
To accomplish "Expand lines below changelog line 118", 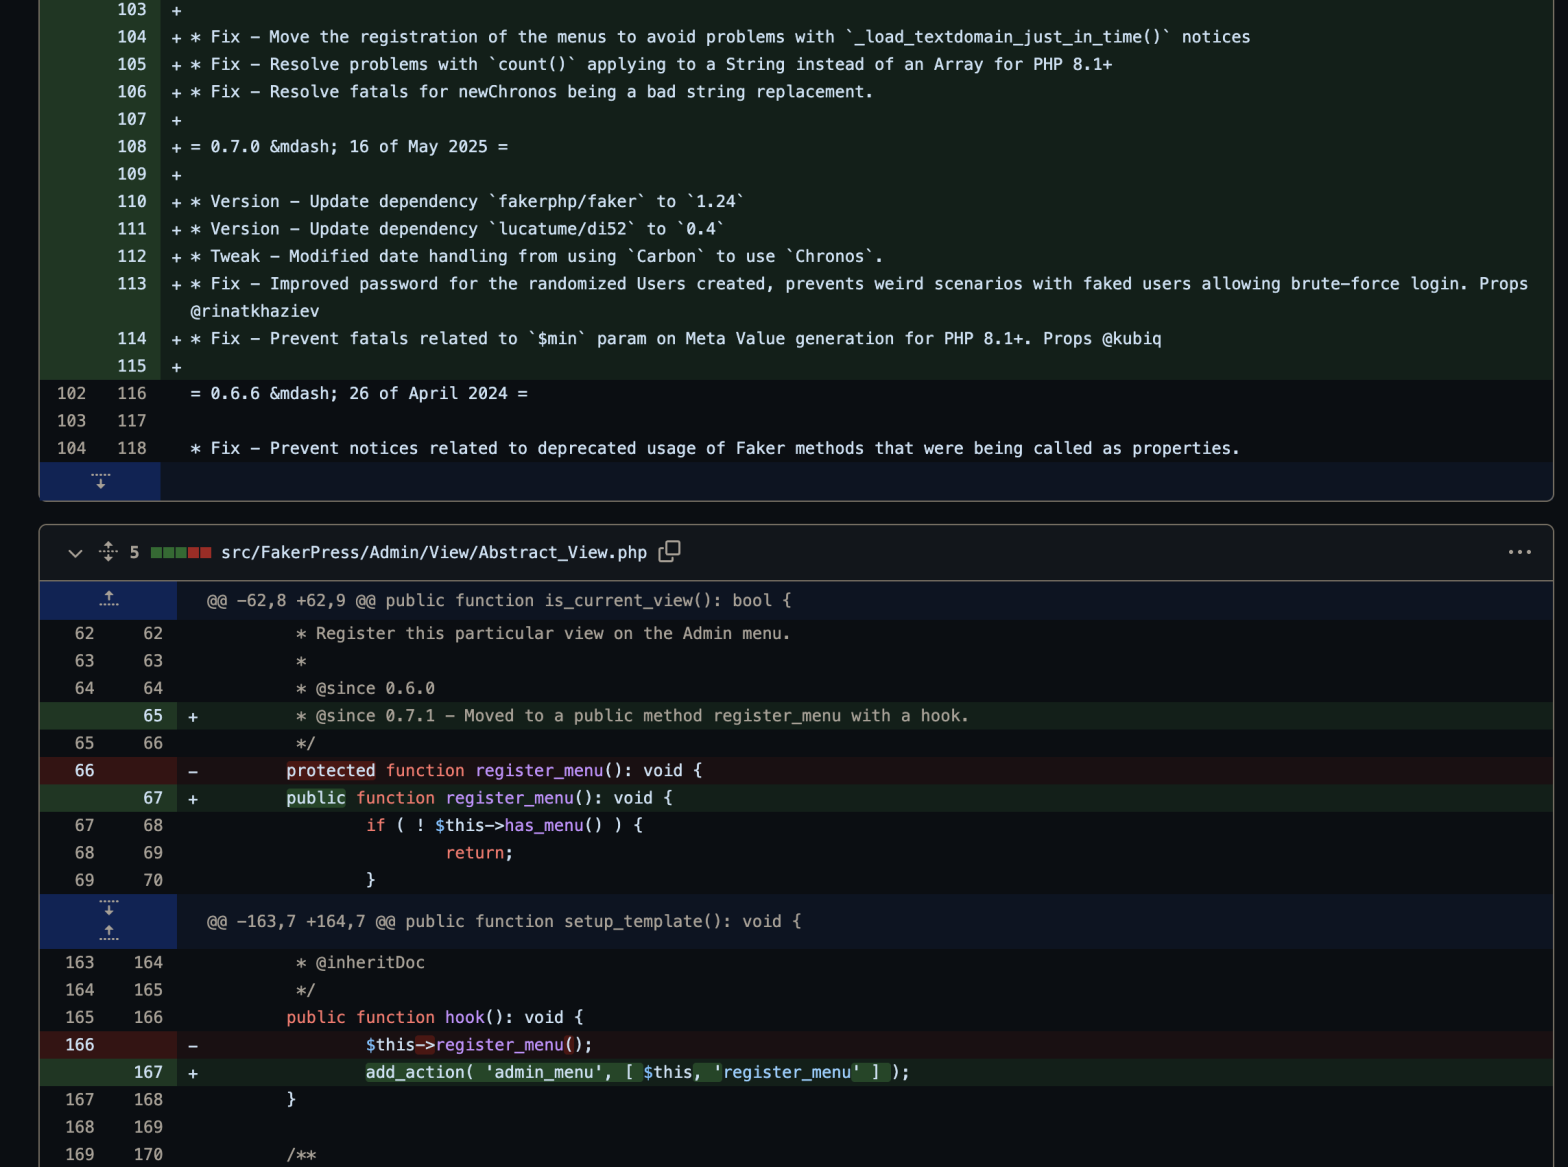I will 100,481.
